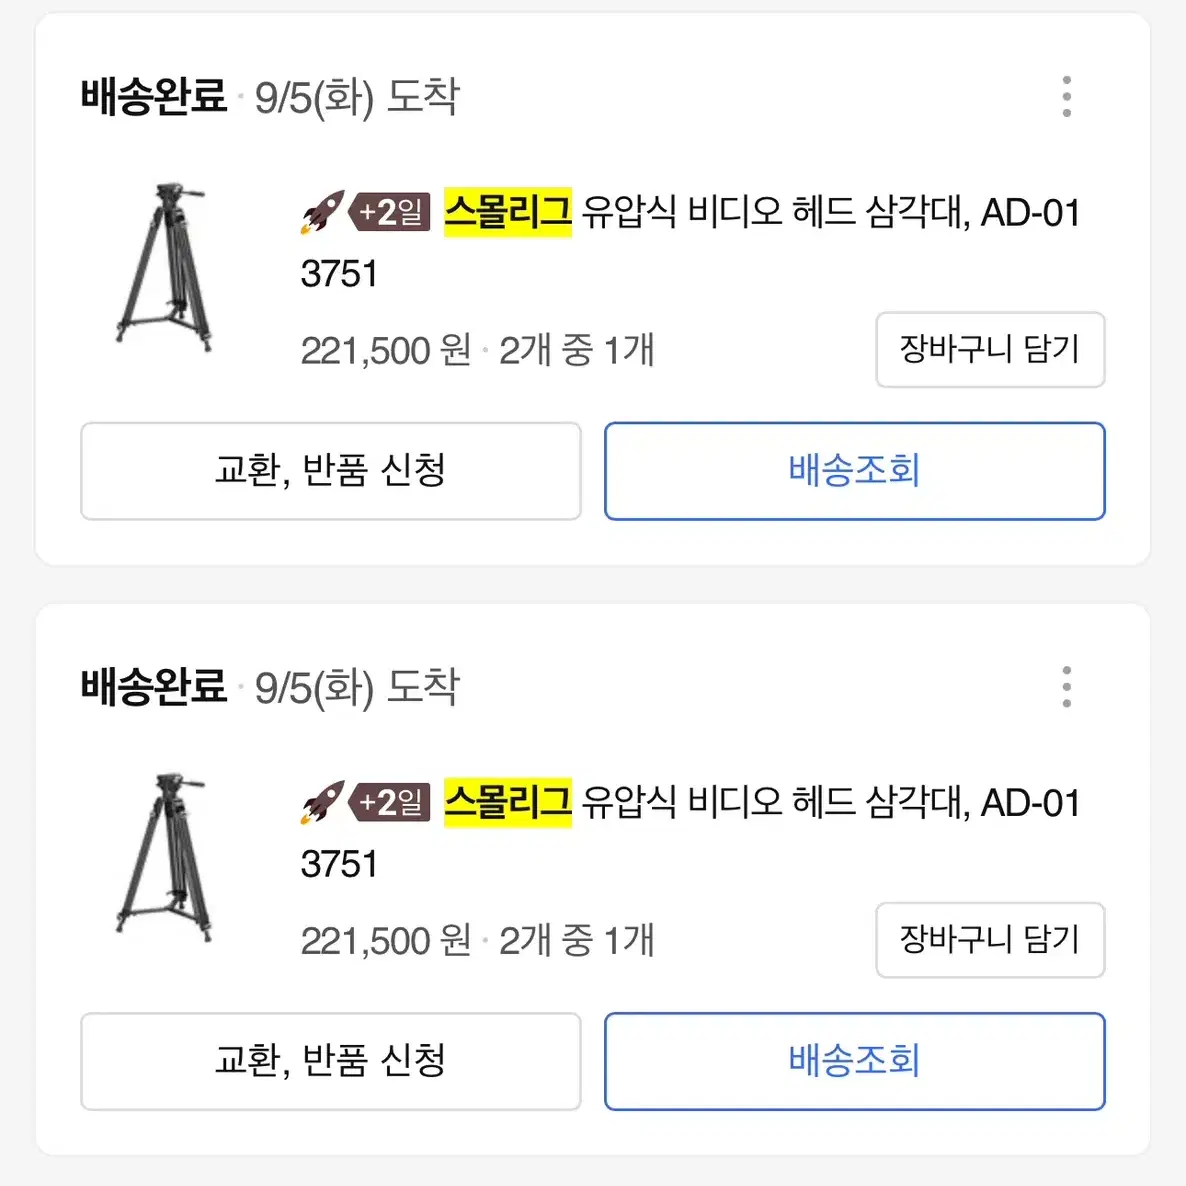Open first 스몰리그 유압식 비디오 헤드 삼각대 title

click(690, 241)
